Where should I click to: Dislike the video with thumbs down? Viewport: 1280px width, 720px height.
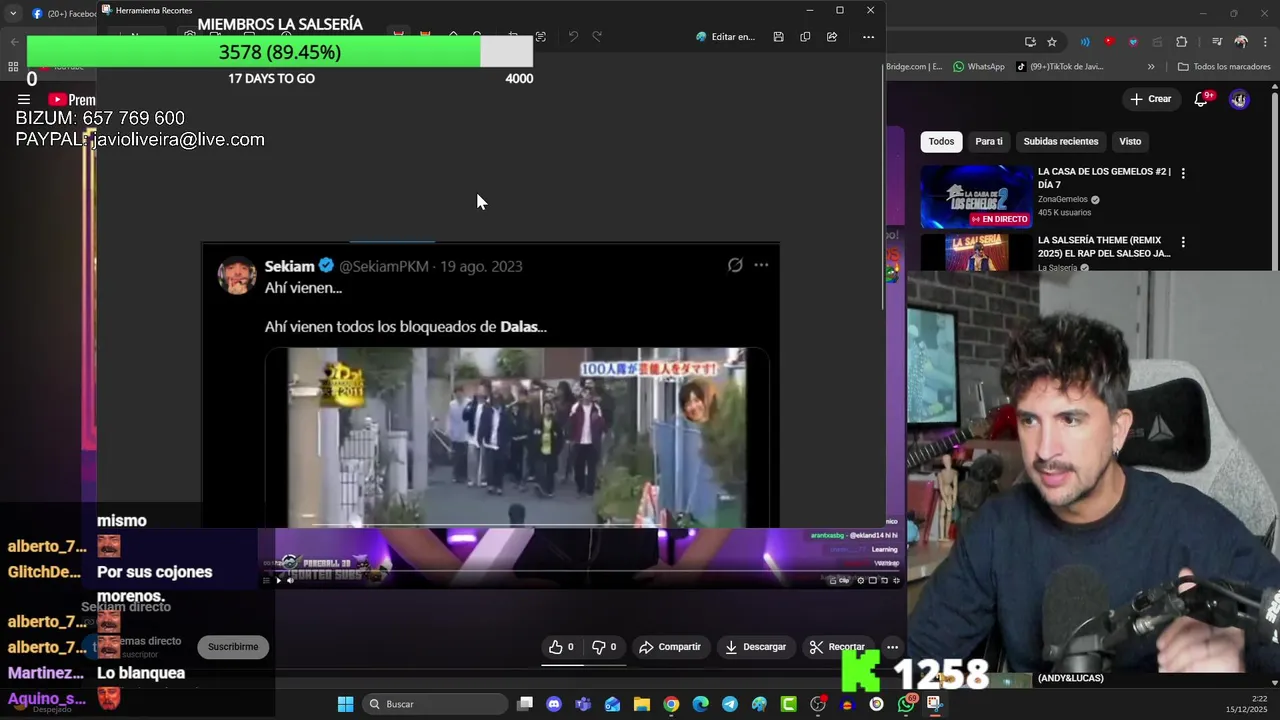[x=604, y=647]
